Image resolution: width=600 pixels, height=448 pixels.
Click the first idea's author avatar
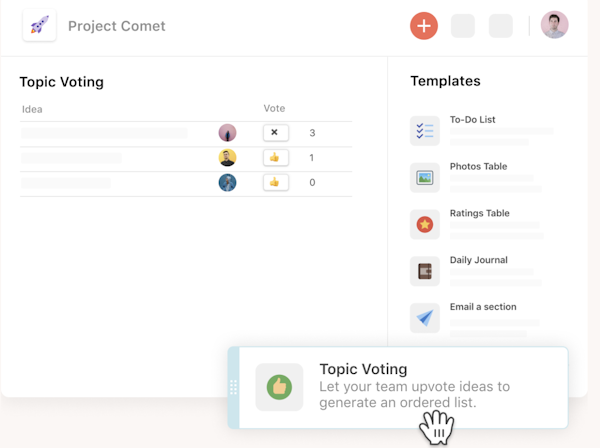point(228,132)
